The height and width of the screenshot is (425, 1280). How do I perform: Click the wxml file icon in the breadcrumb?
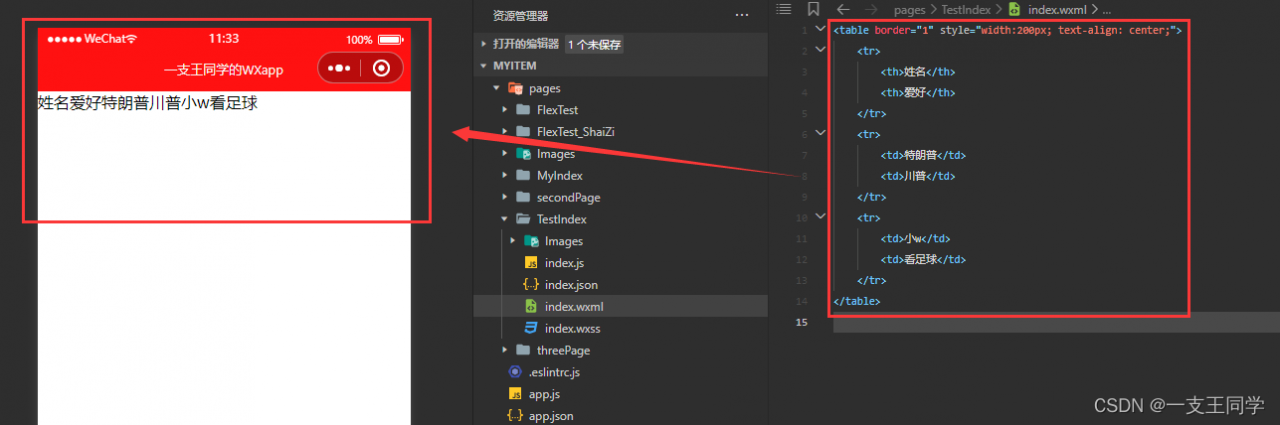(1014, 9)
